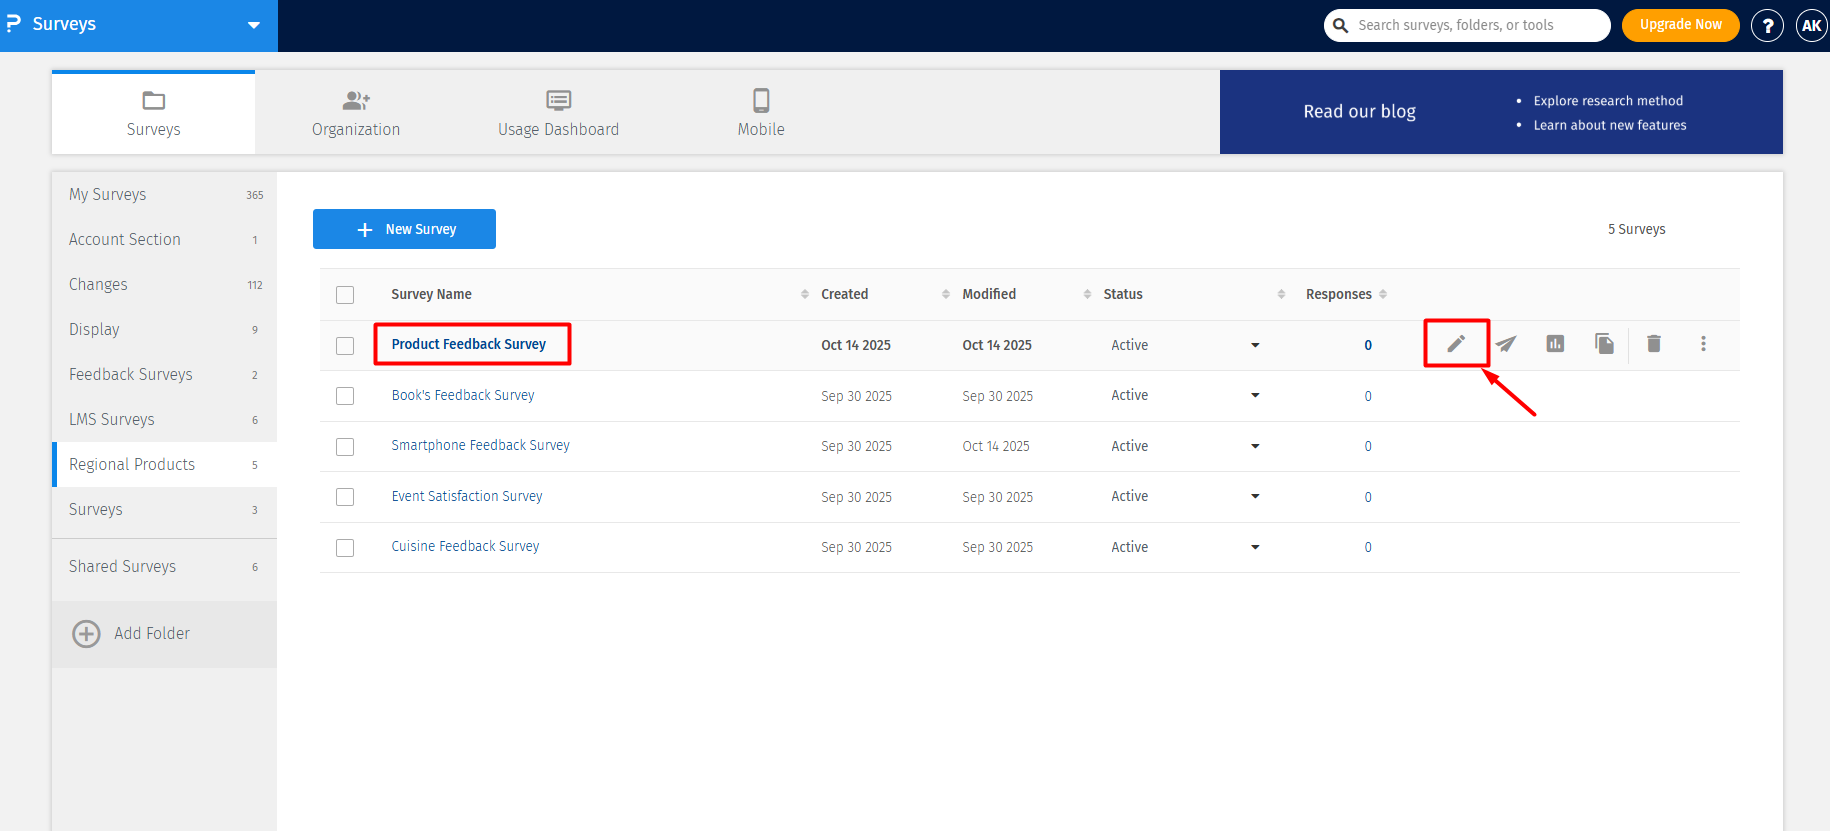Open the Organization tab
Screen dimensions: 1830x831
click(356, 112)
